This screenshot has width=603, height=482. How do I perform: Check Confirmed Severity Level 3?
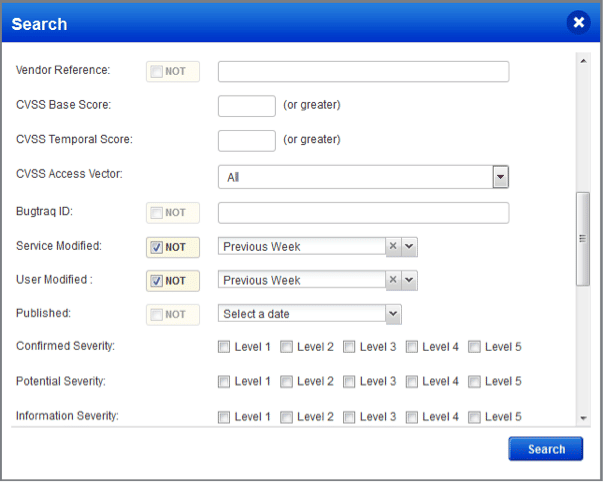coord(349,347)
